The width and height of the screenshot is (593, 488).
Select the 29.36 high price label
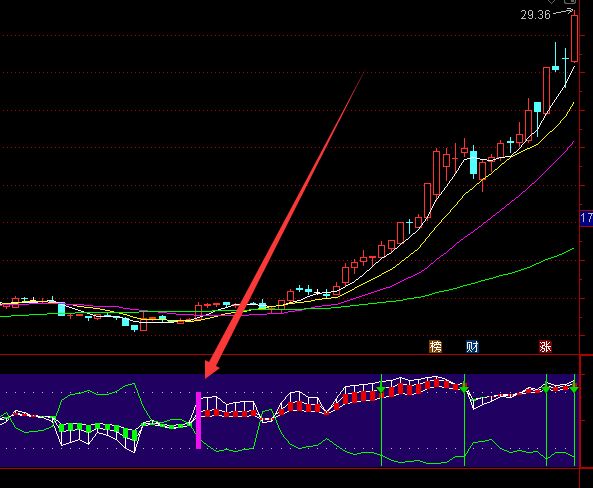click(x=535, y=15)
